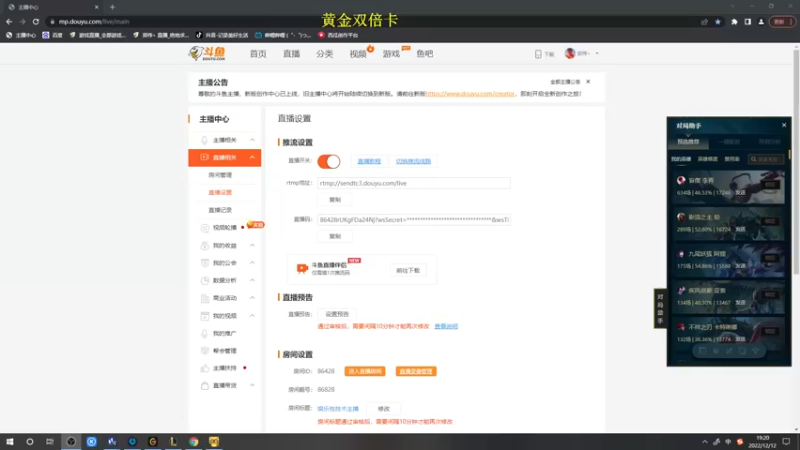Open 首页 in the top navigation
800x450 pixels.
(x=258, y=54)
